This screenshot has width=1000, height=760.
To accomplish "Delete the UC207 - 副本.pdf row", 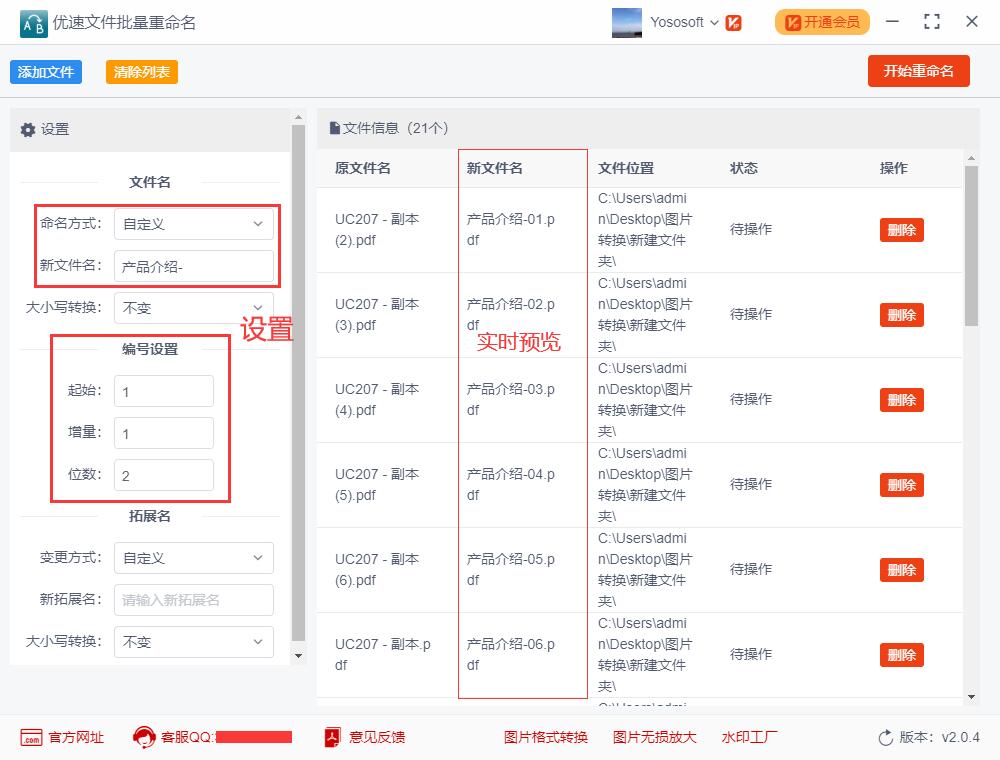I will click(901, 655).
